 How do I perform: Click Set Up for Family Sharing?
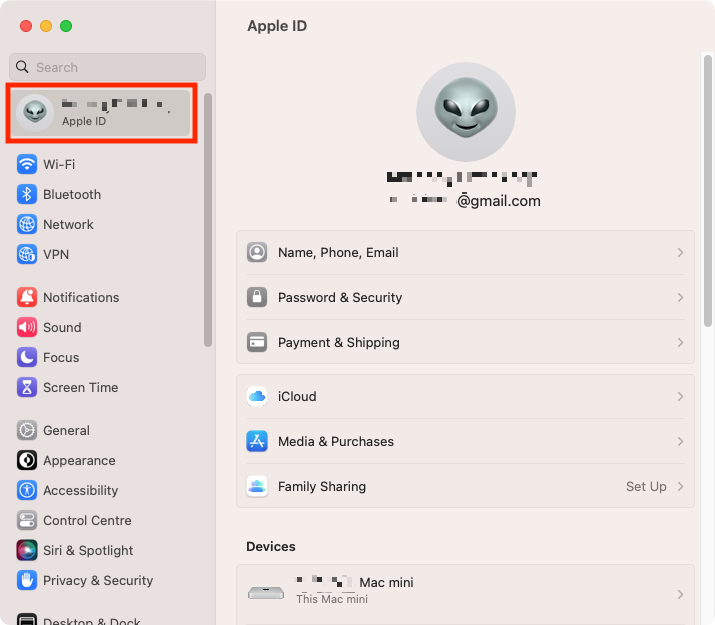pyautogui.click(x=646, y=486)
